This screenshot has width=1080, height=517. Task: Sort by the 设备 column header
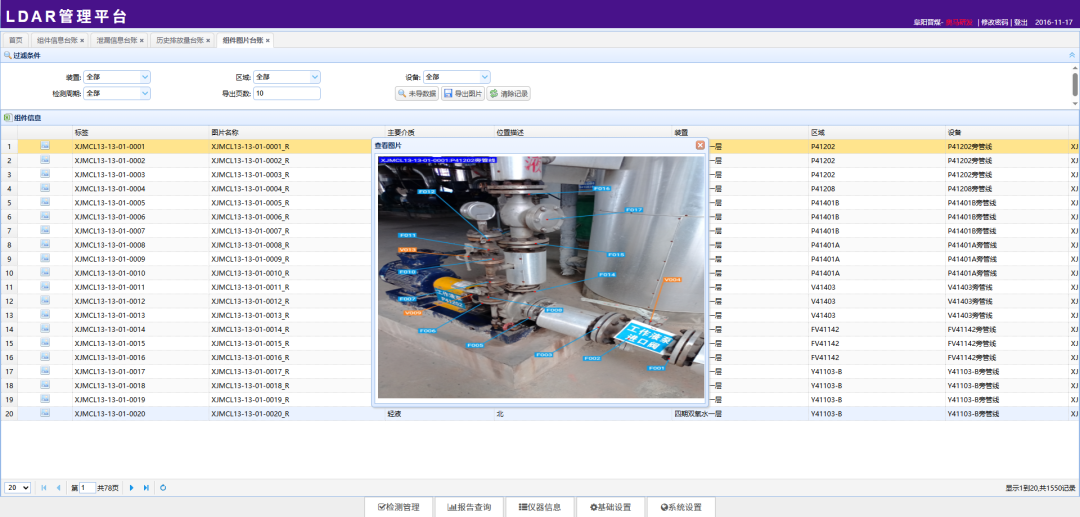coord(1006,132)
